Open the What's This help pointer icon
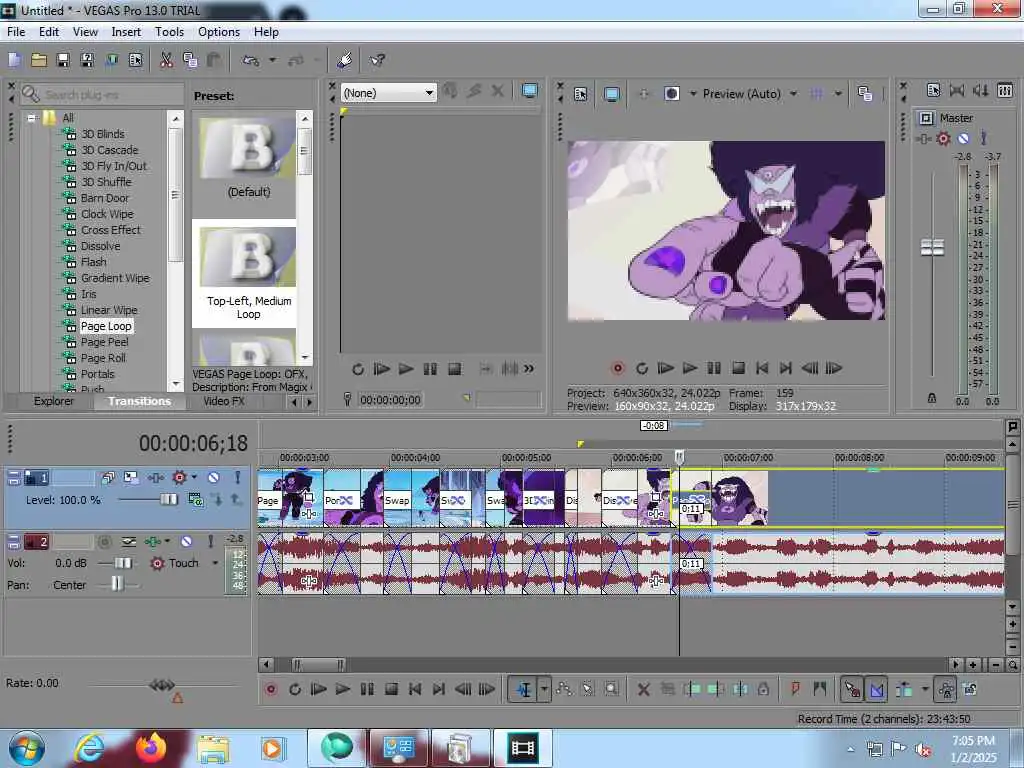 (377, 60)
